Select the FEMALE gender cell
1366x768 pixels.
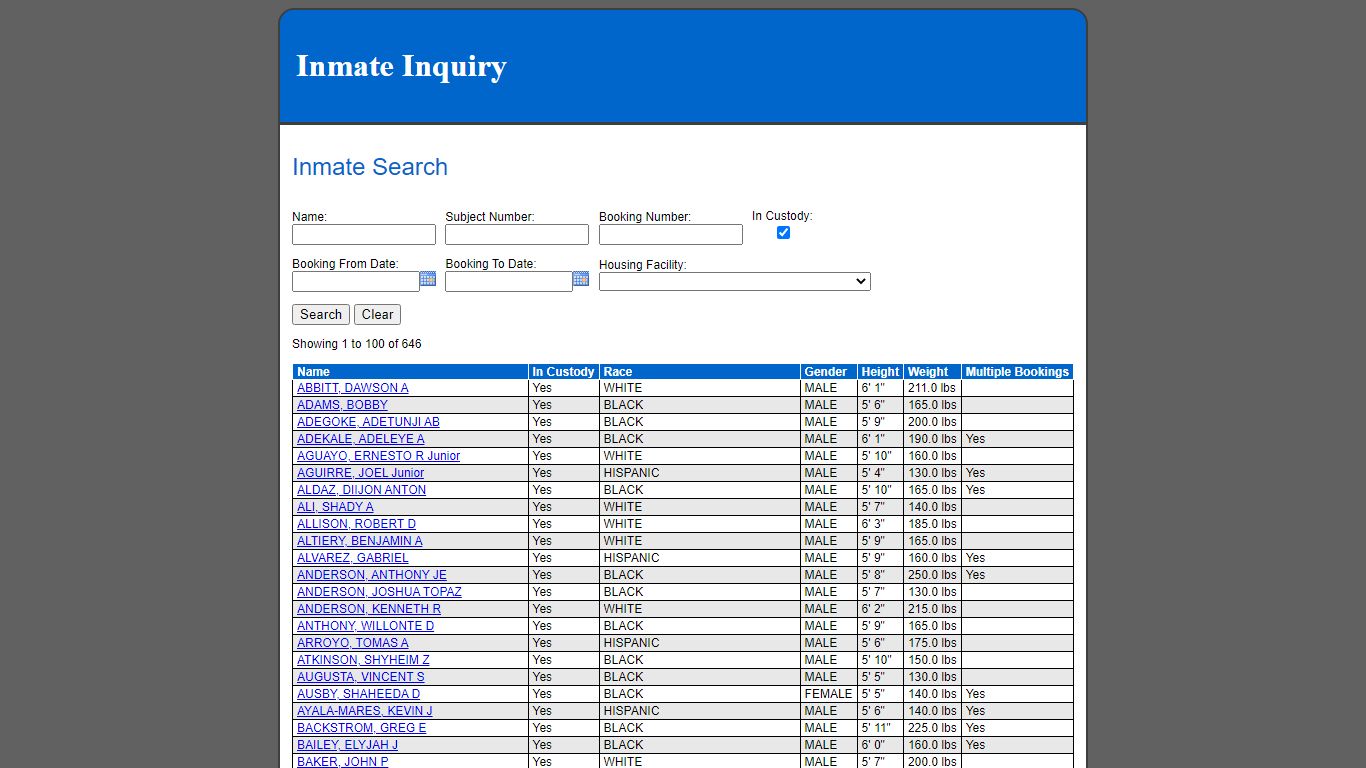pos(828,694)
